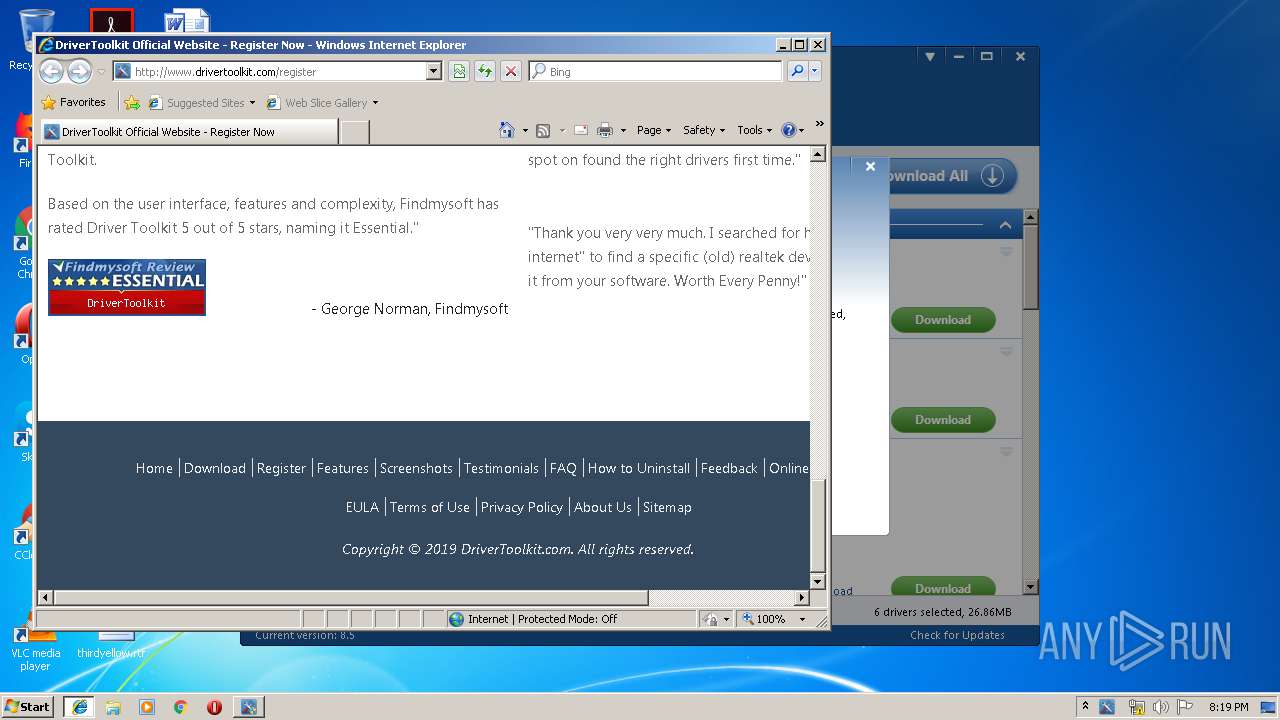
Task: Click the first green Download button in DriverToolkit
Action: 943,320
